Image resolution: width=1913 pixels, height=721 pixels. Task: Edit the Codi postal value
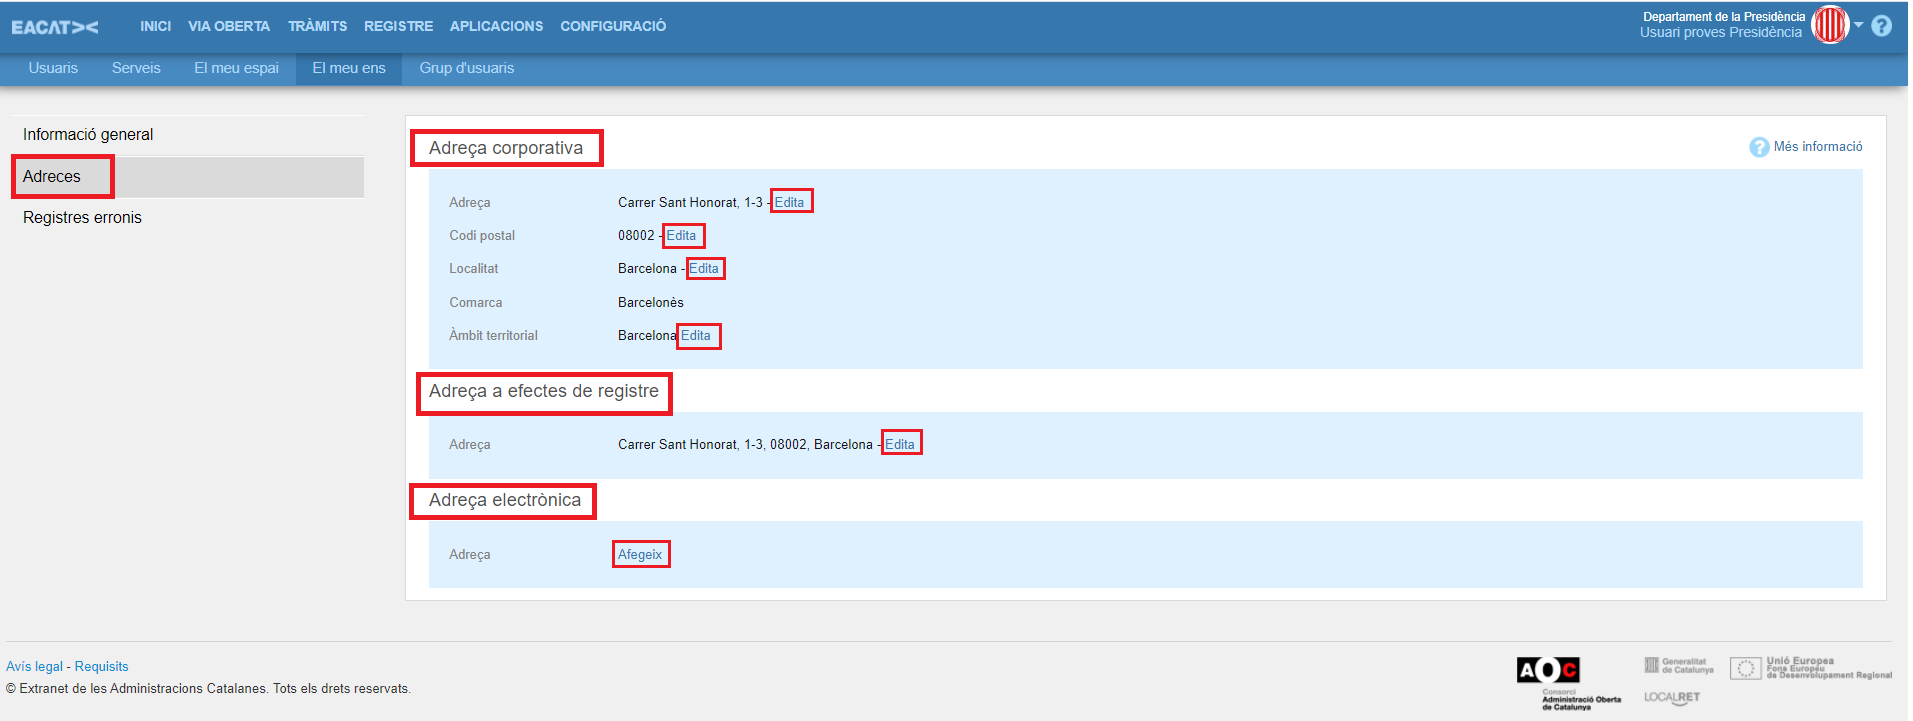[x=681, y=235]
